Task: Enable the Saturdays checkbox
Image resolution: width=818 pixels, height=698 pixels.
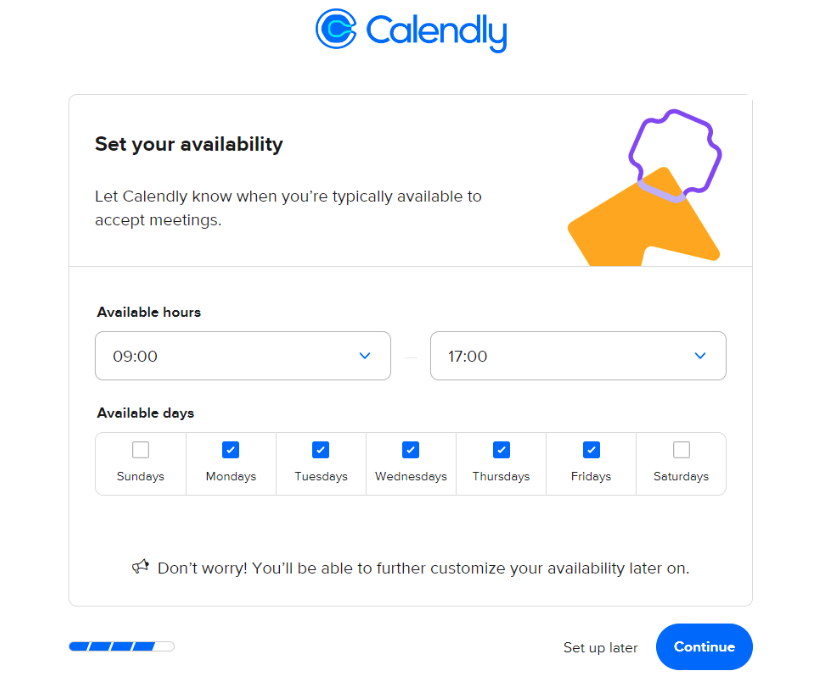Action: click(681, 450)
